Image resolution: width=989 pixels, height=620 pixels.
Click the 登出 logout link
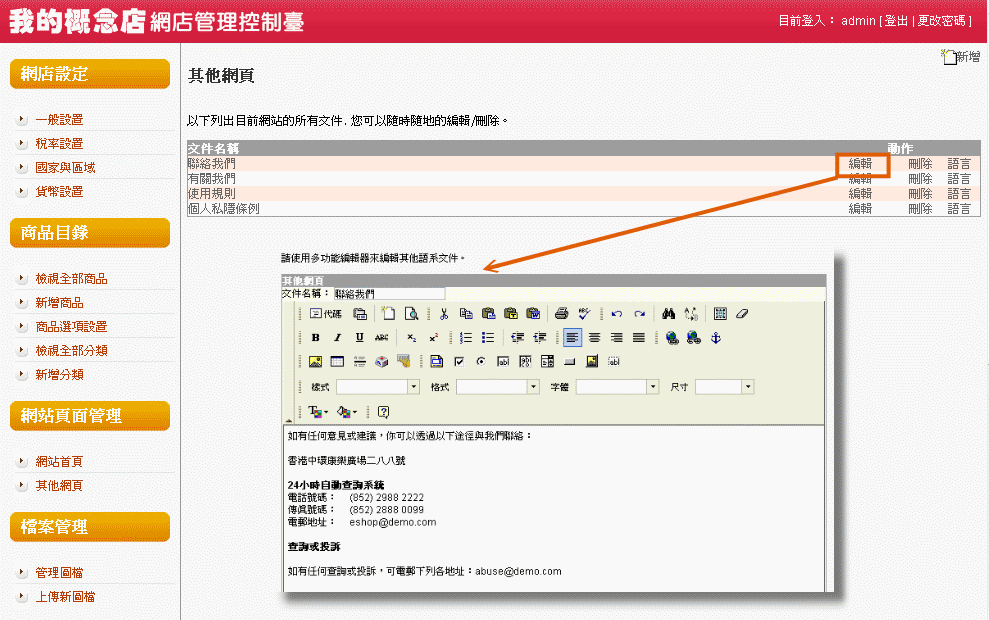[895, 21]
